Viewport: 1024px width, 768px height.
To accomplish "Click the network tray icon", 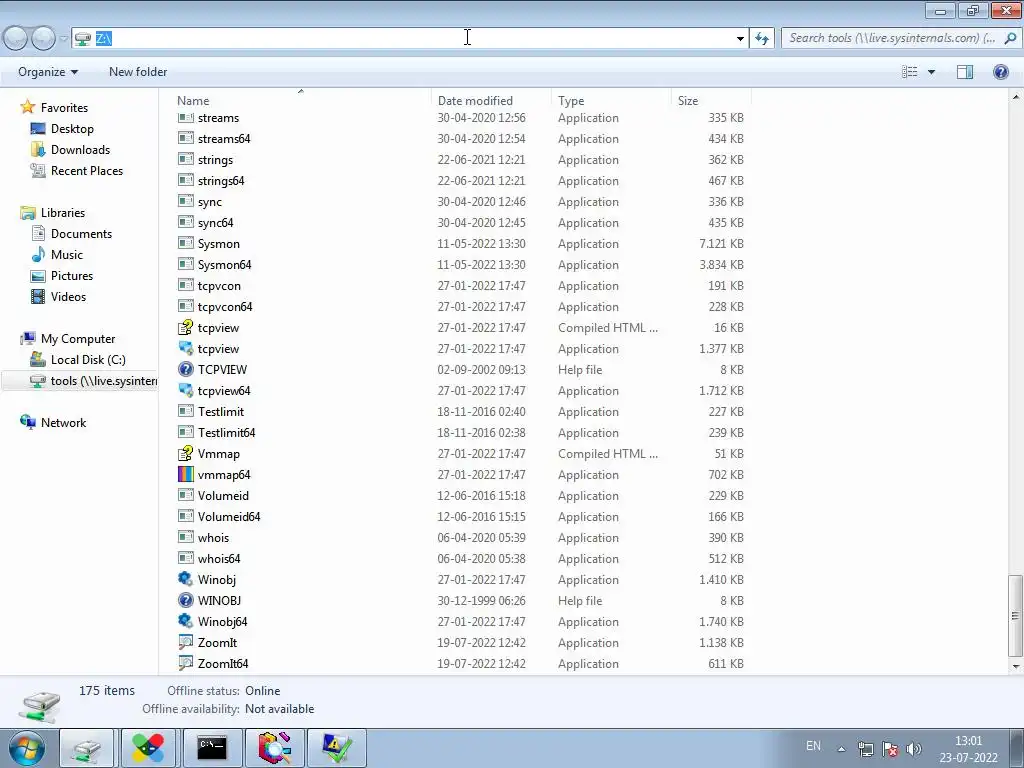I will coord(865,749).
